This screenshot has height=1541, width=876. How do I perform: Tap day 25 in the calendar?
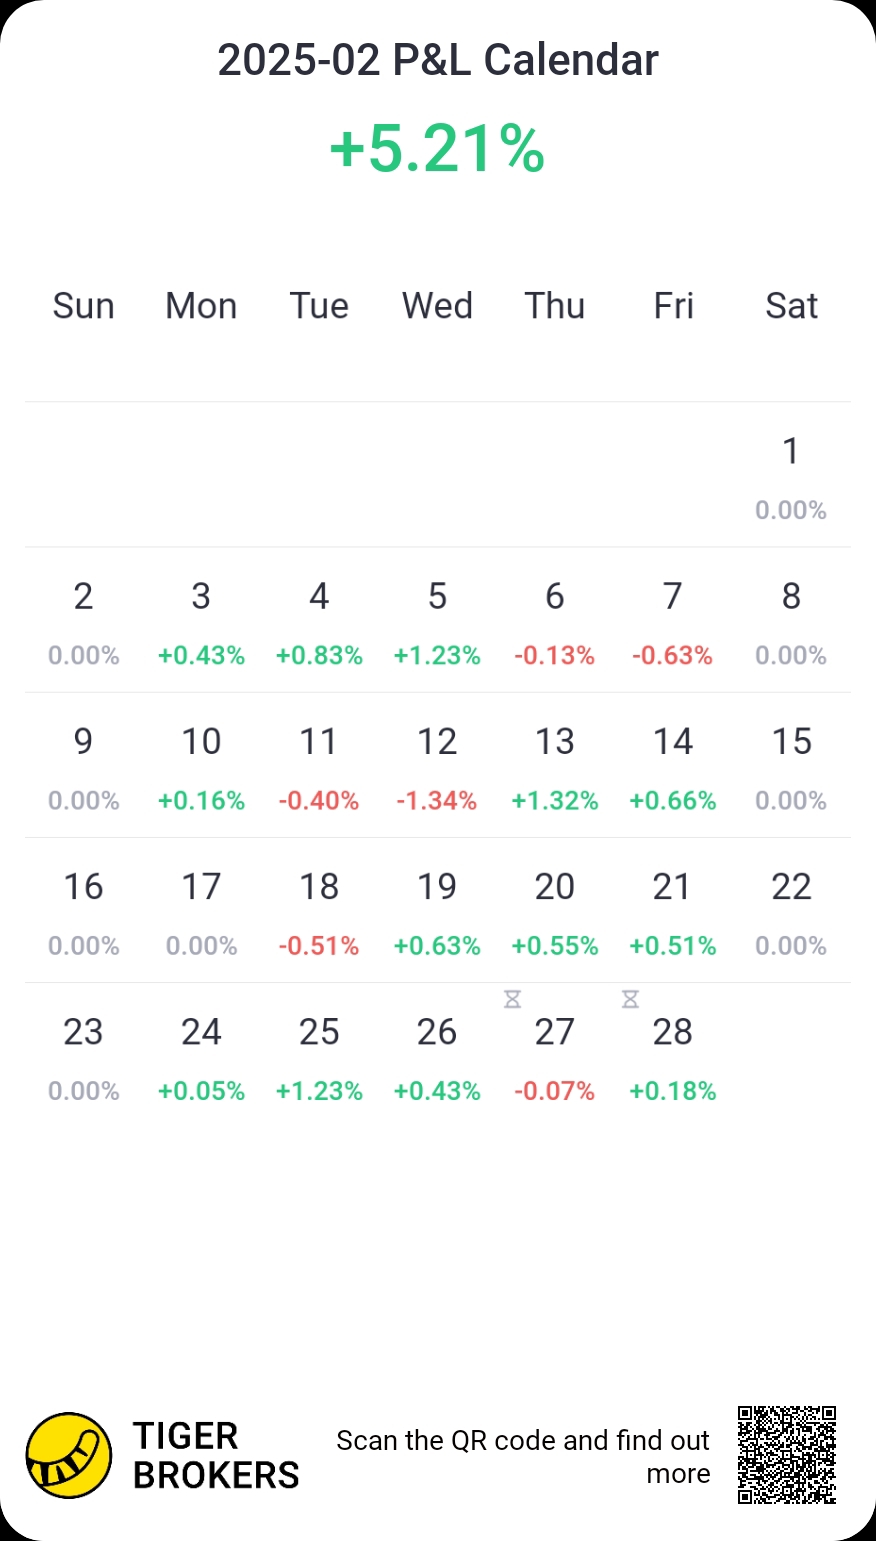click(319, 1056)
